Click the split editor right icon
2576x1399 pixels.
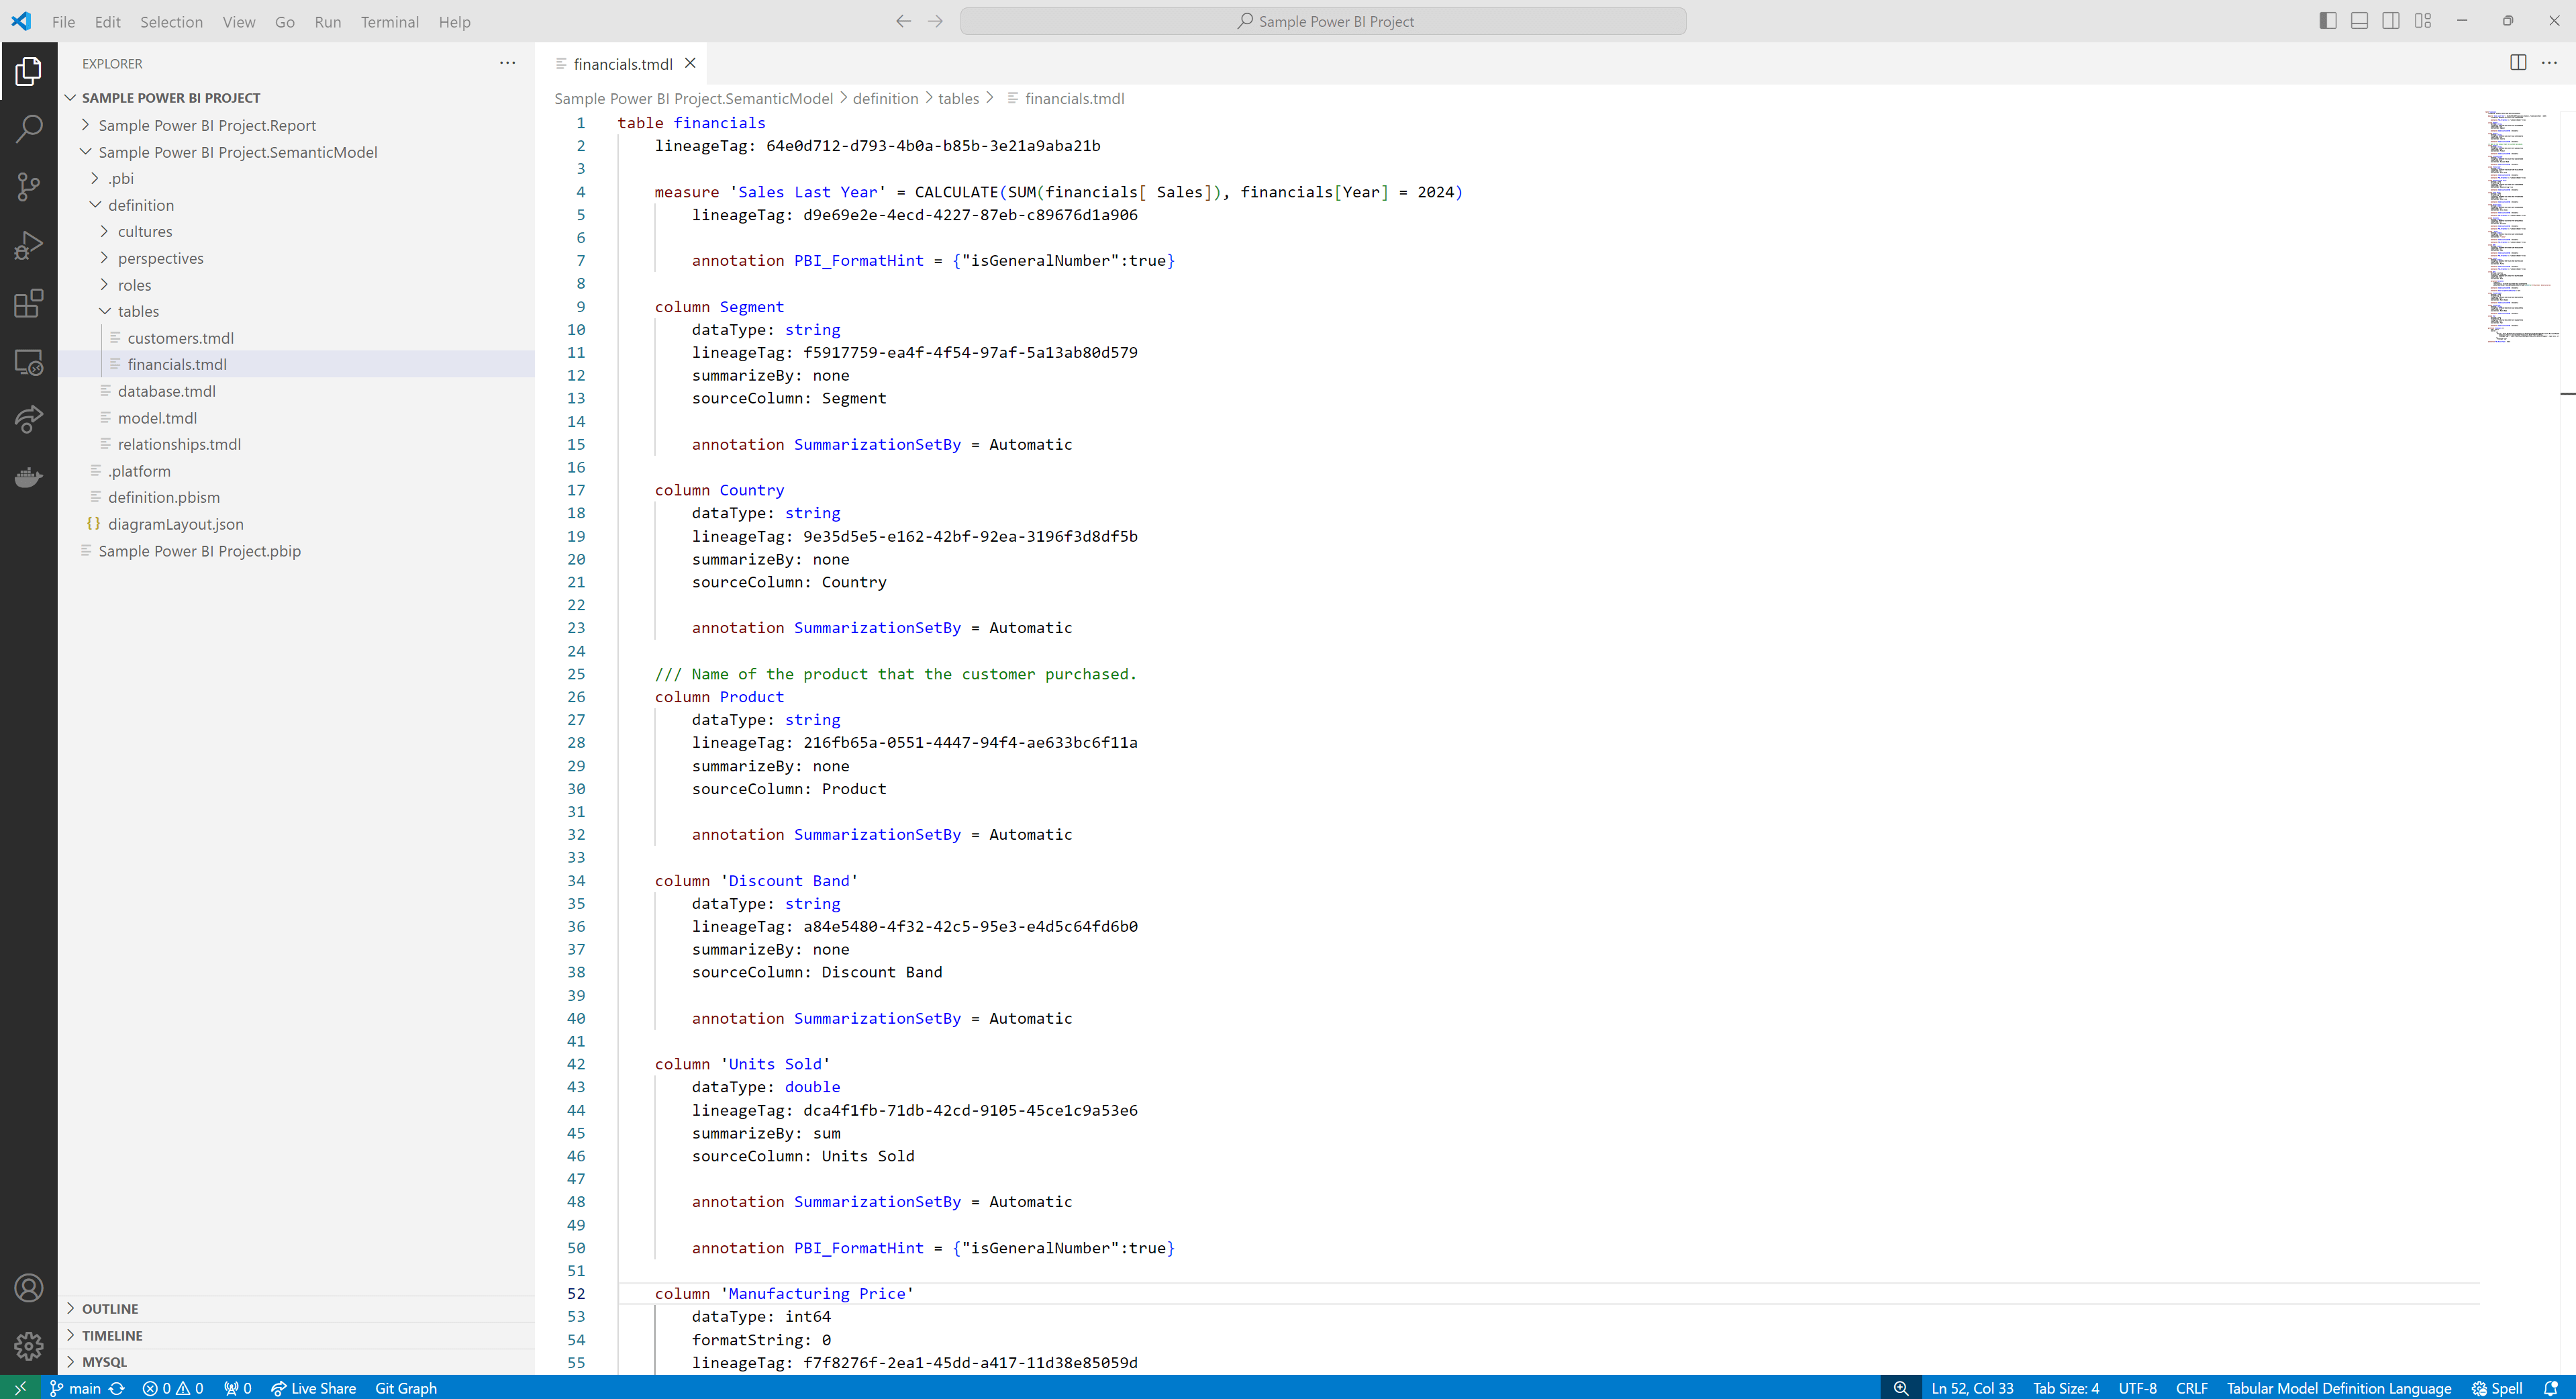(x=2518, y=63)
